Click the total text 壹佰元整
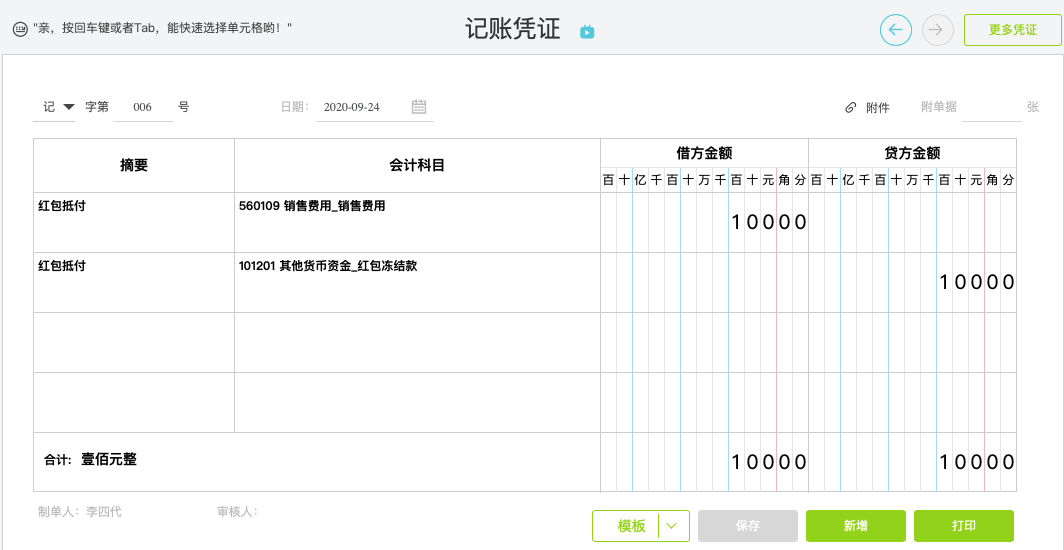1064x550 pixels. point(109,459)
